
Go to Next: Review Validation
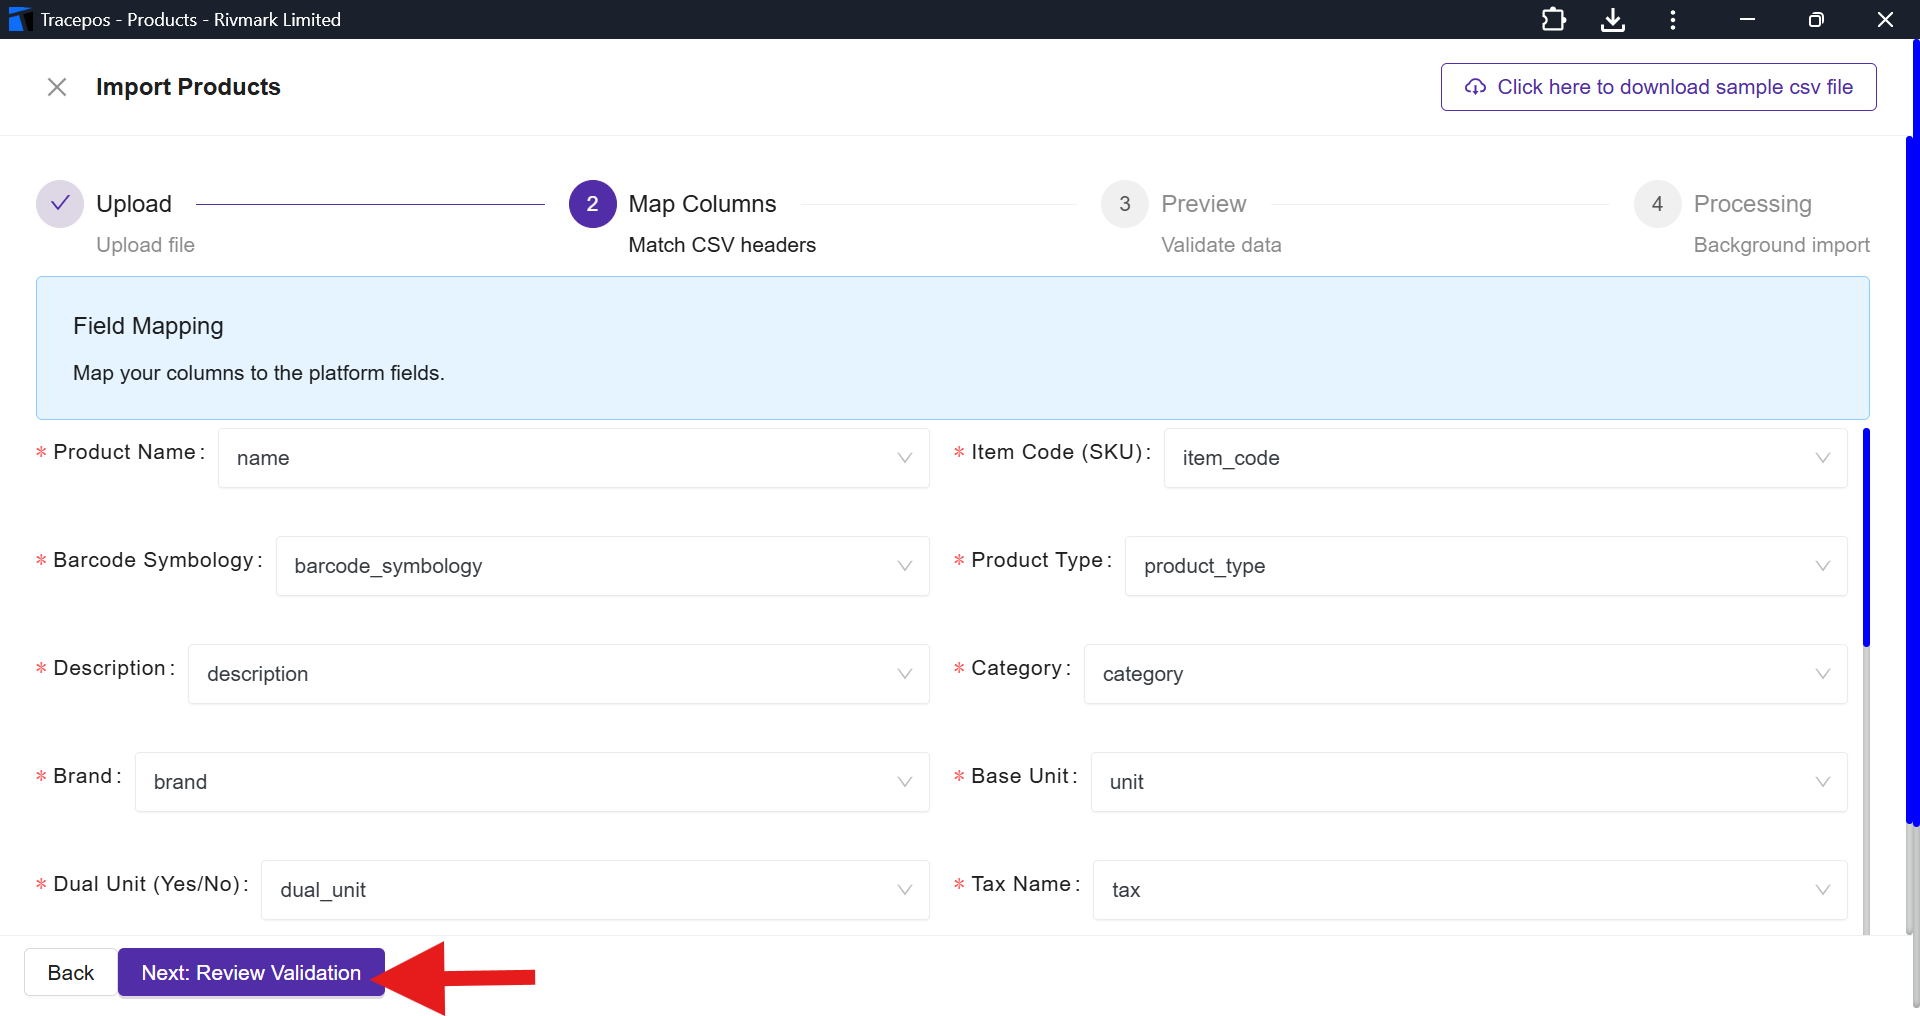[x=251, y=972]
